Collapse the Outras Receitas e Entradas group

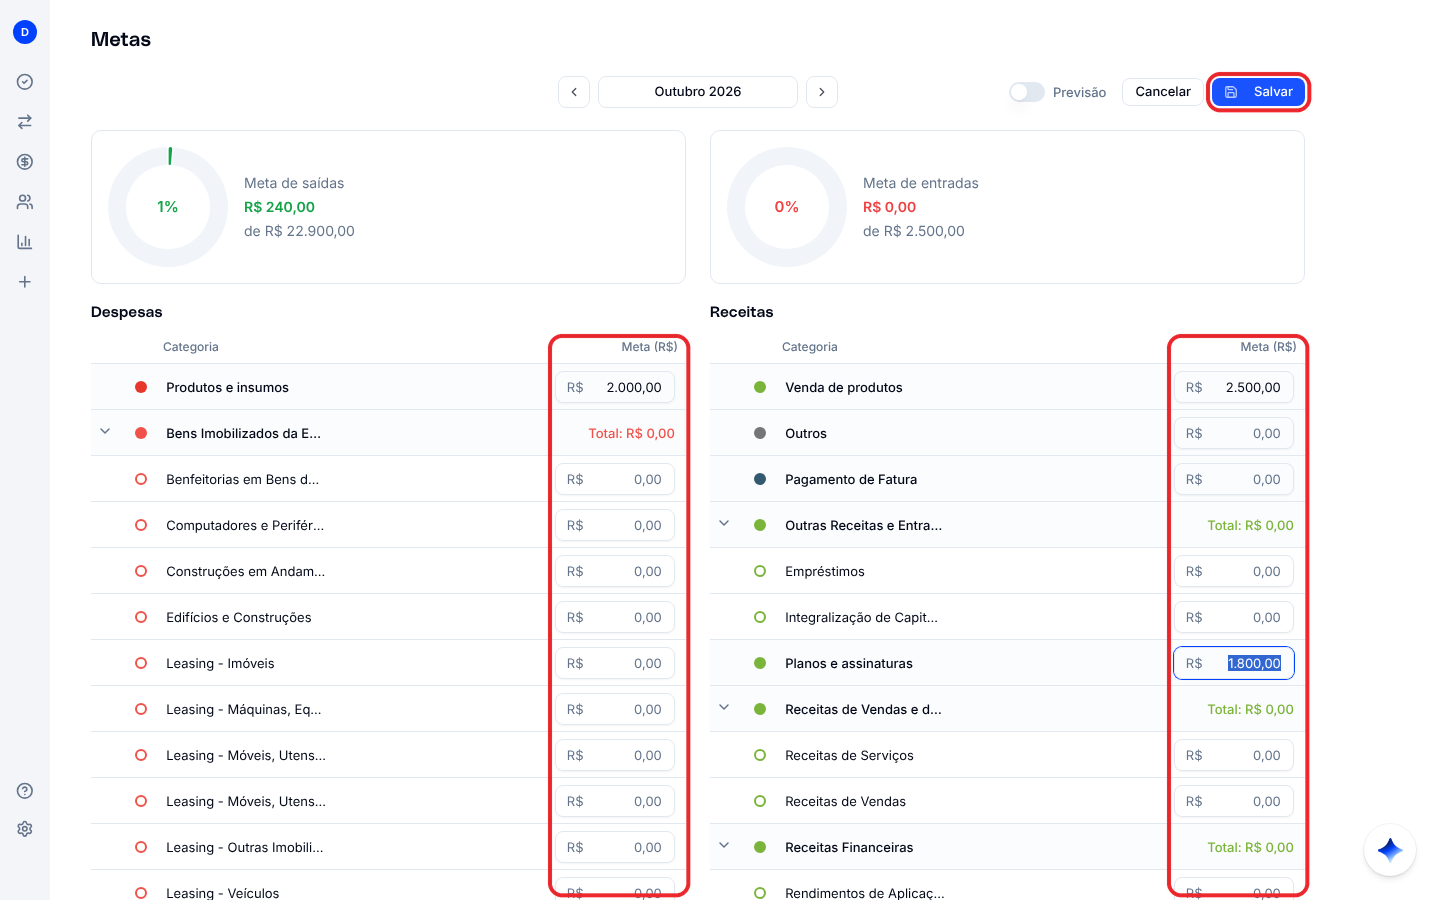724,524
